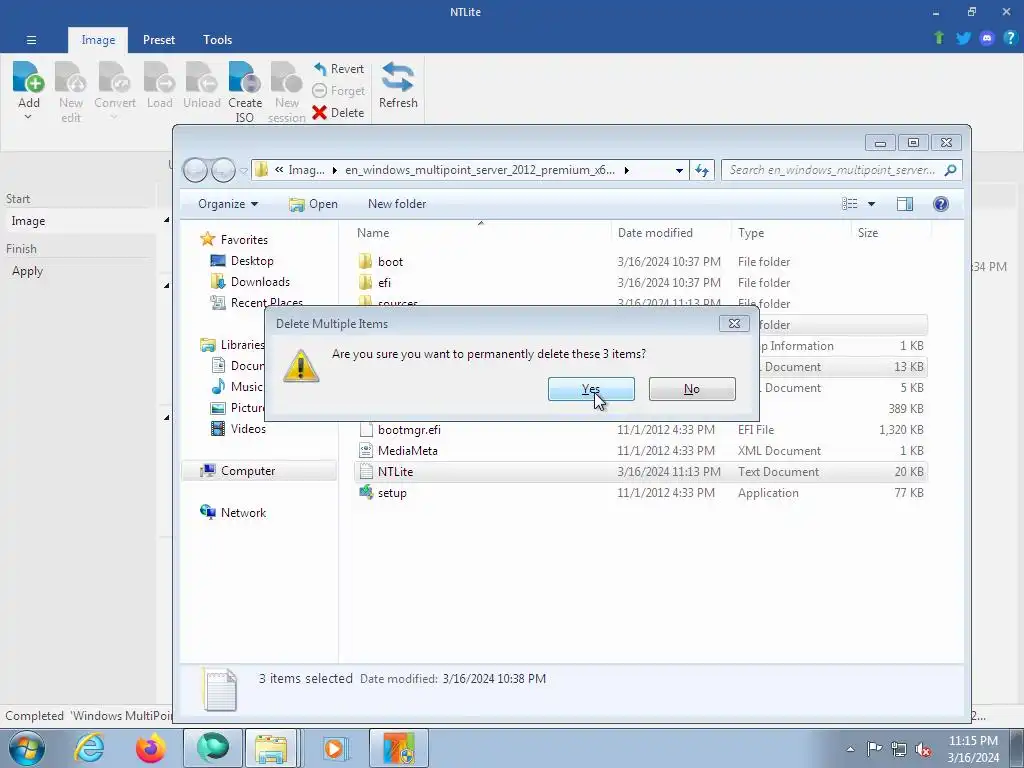Toggle the preview pane icon
Screen dimensions: 1024x768
pyautogui.click(x=904, y=204)
